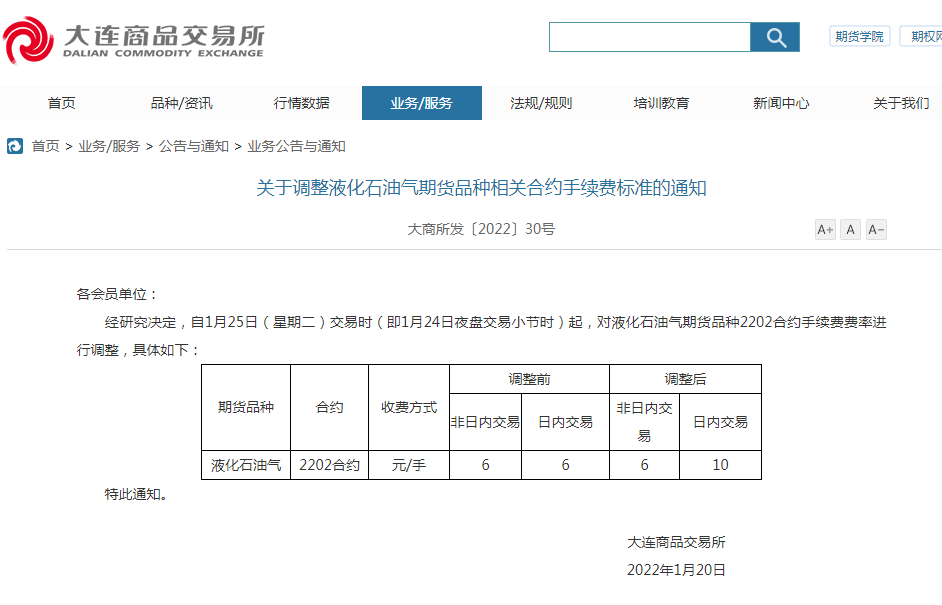Go to 法规/规则 section
Viewport: 942px width, 605px height.
pyautogui.click(x=541, y=103)
